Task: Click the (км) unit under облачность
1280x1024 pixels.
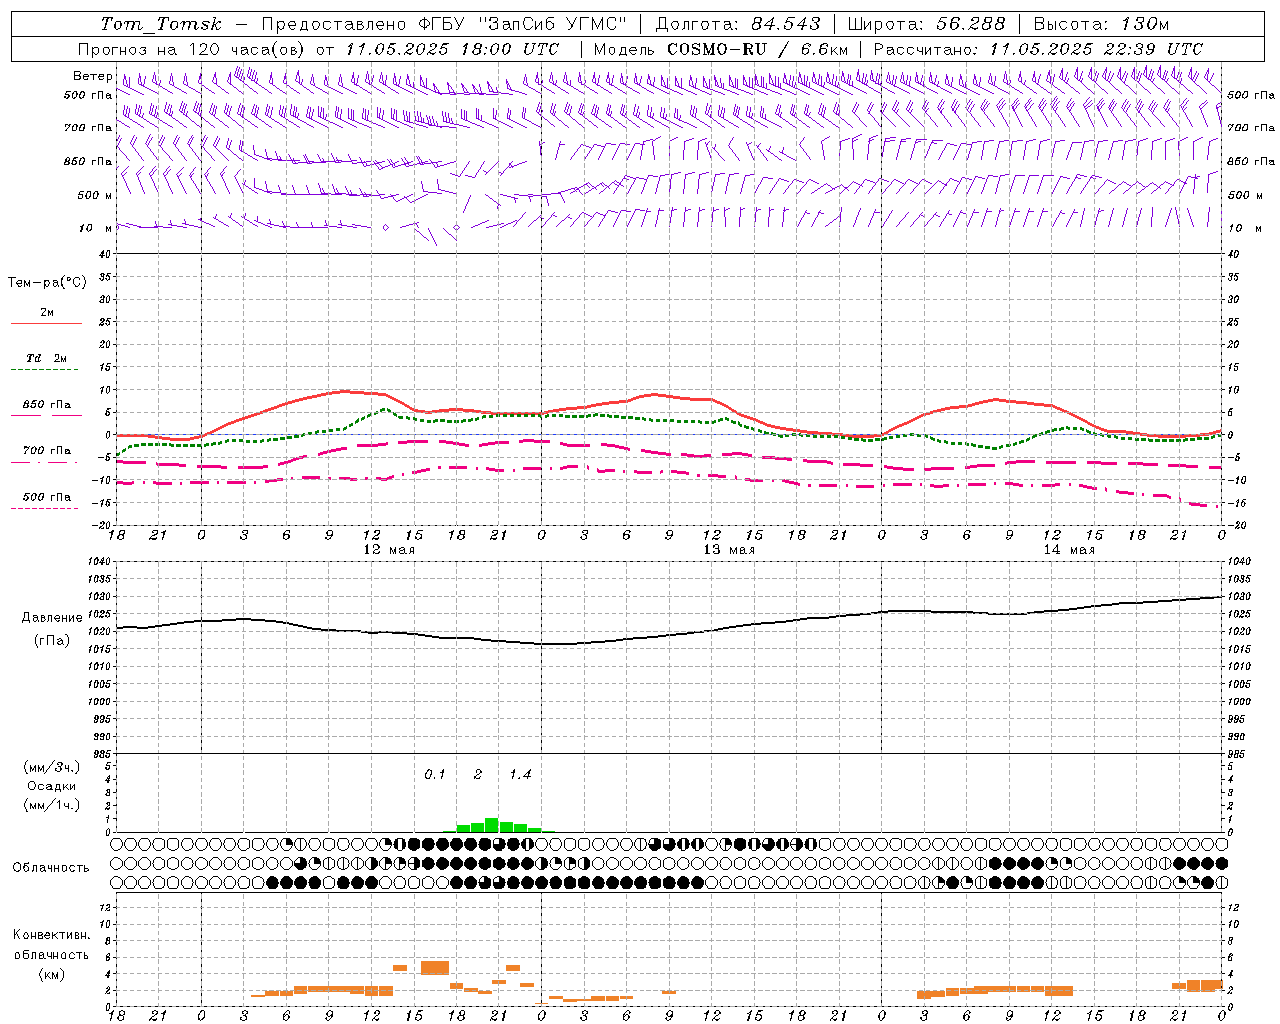Action: click(x=52, y=974)
